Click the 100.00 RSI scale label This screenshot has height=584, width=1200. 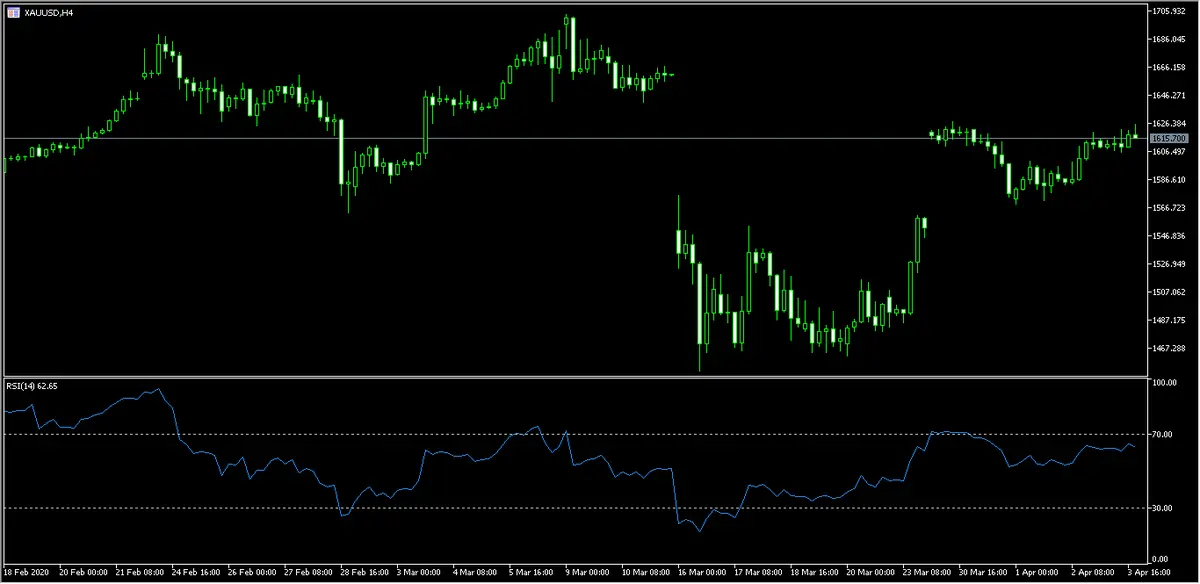[x=1167, y=380]
